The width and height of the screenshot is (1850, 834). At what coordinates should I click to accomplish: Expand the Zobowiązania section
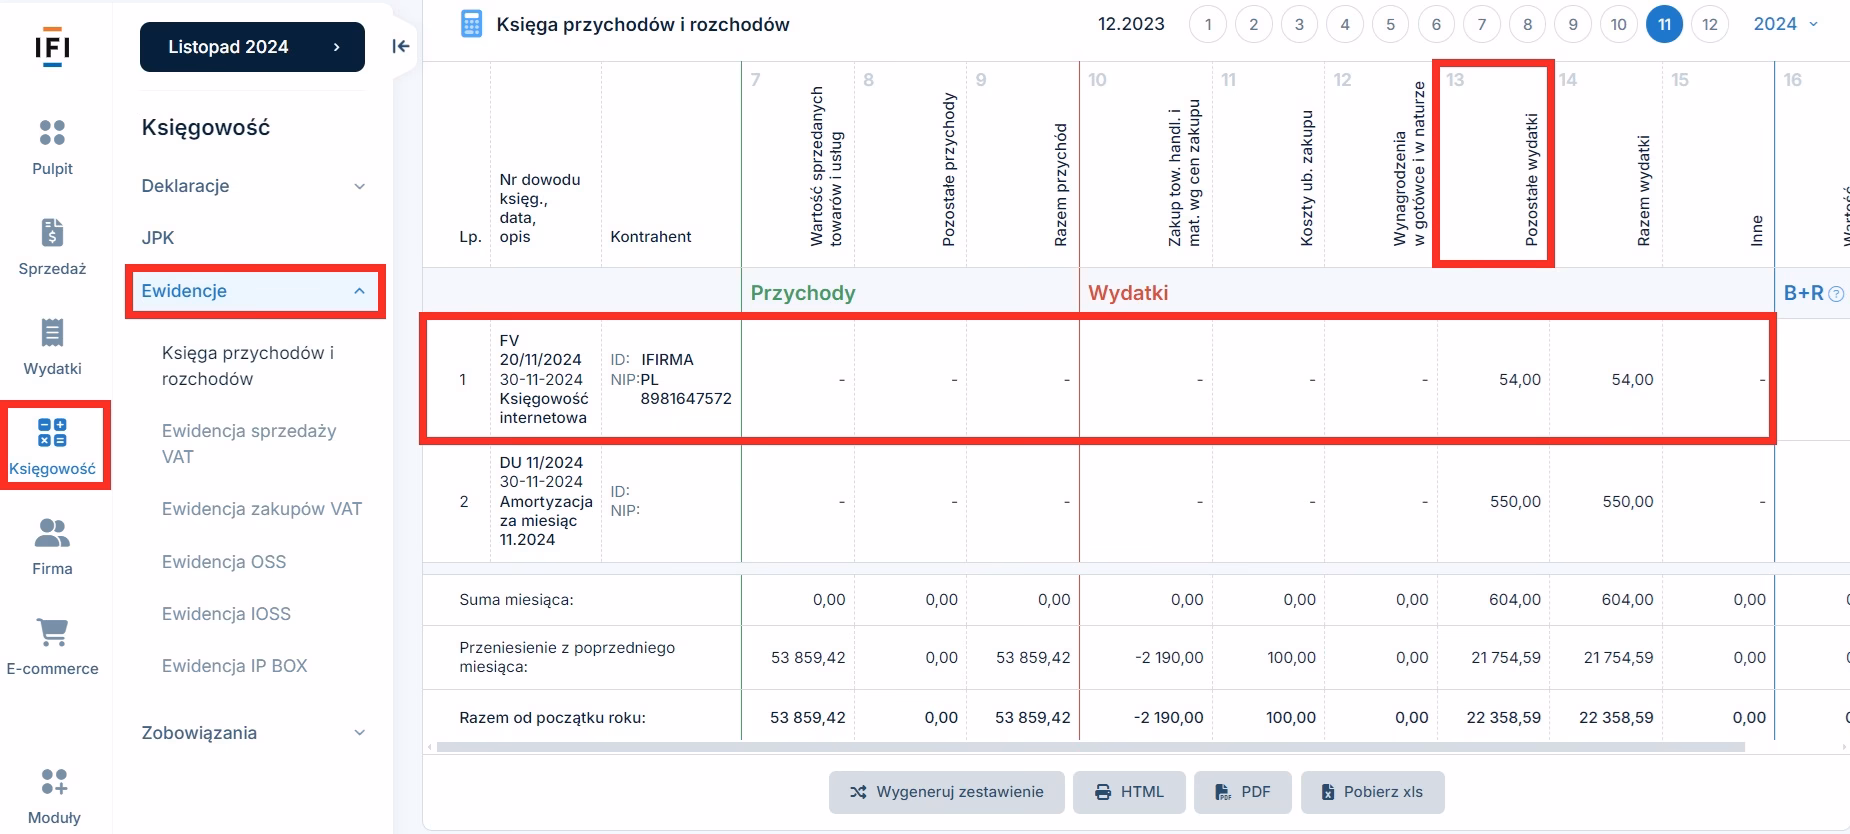pyautogui.click(x=254, y=733)
